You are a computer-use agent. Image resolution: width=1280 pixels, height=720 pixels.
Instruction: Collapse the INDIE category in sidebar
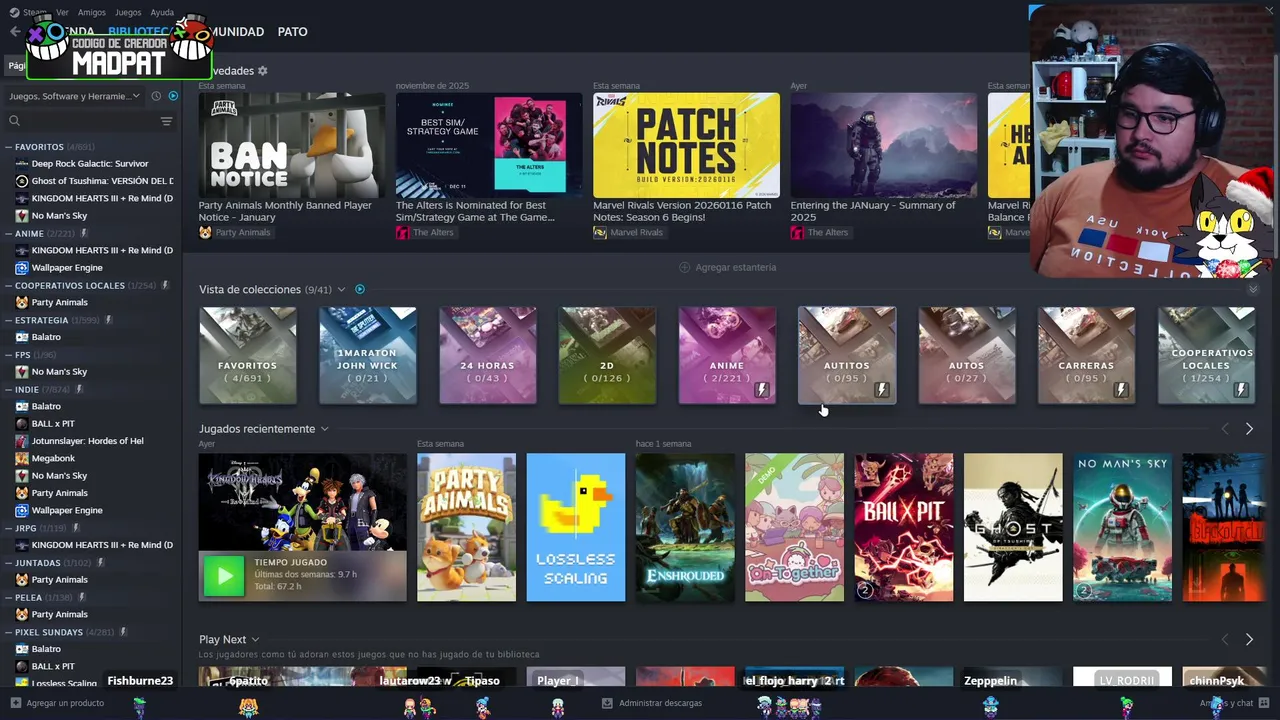click(x=8, y=389)
